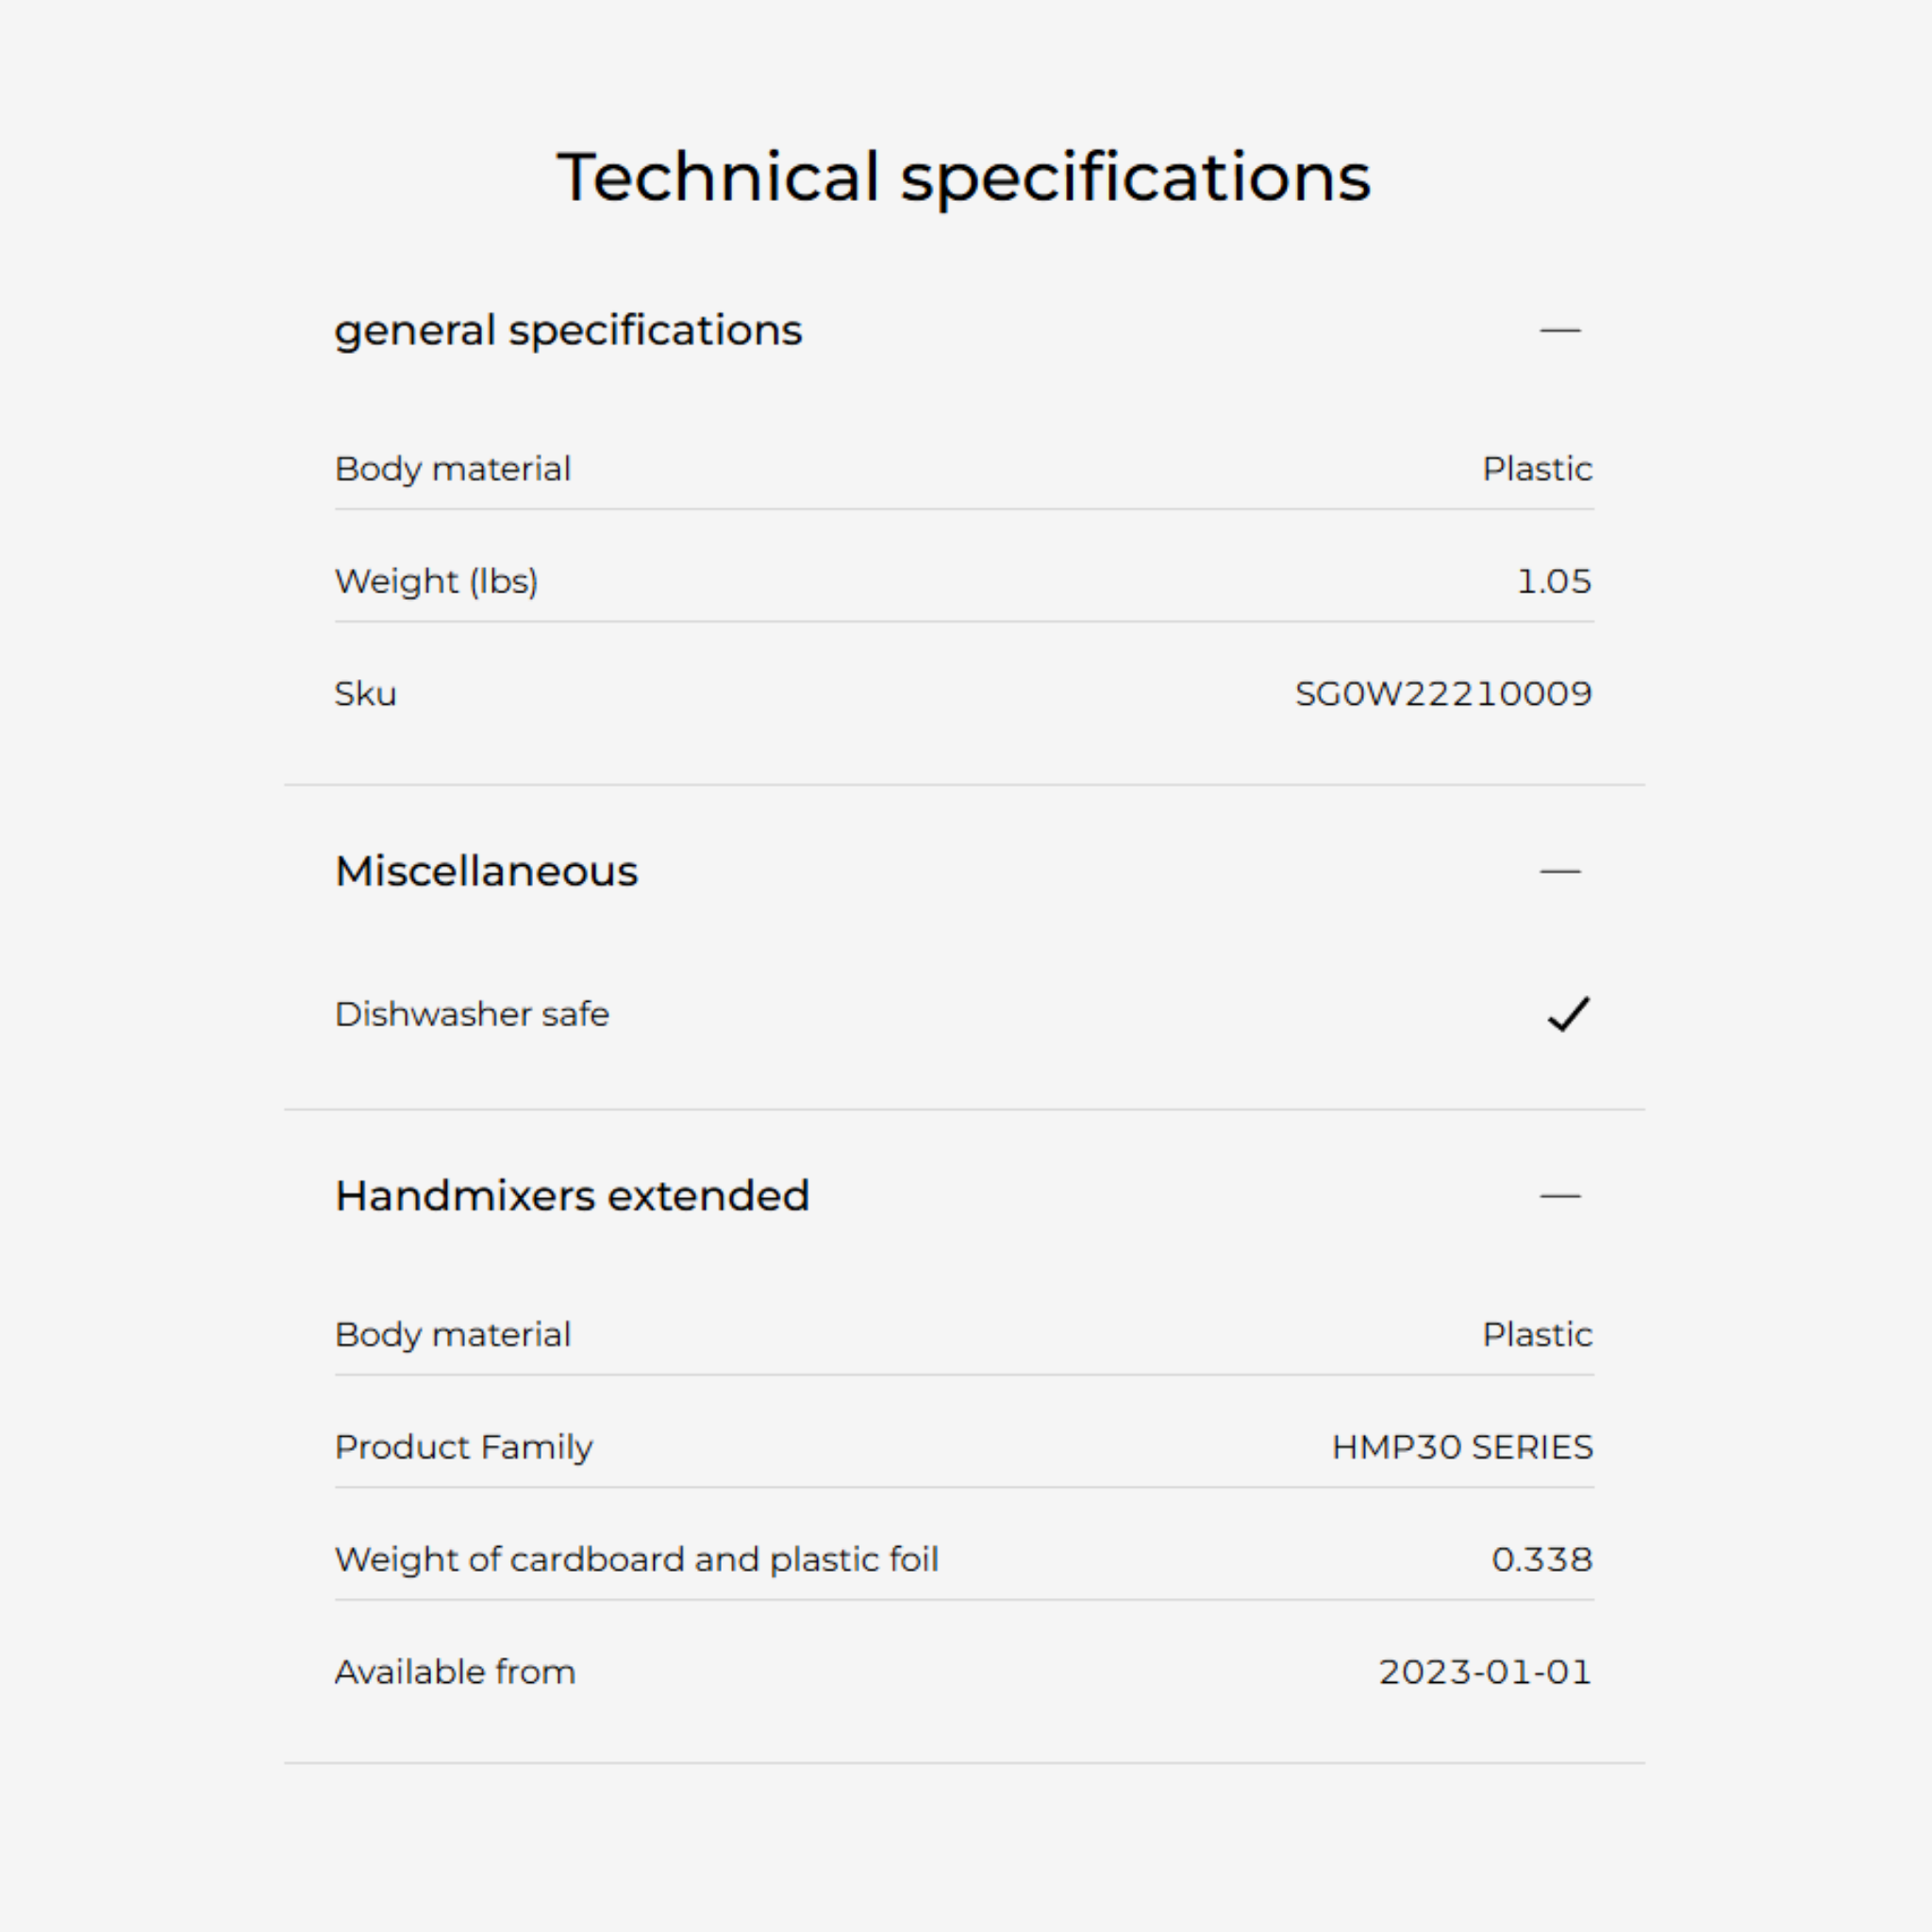This screenshot has height=1932, width=1932.
Task: Click Plastic value under general specifications
Action: (x=1536, y=468)
